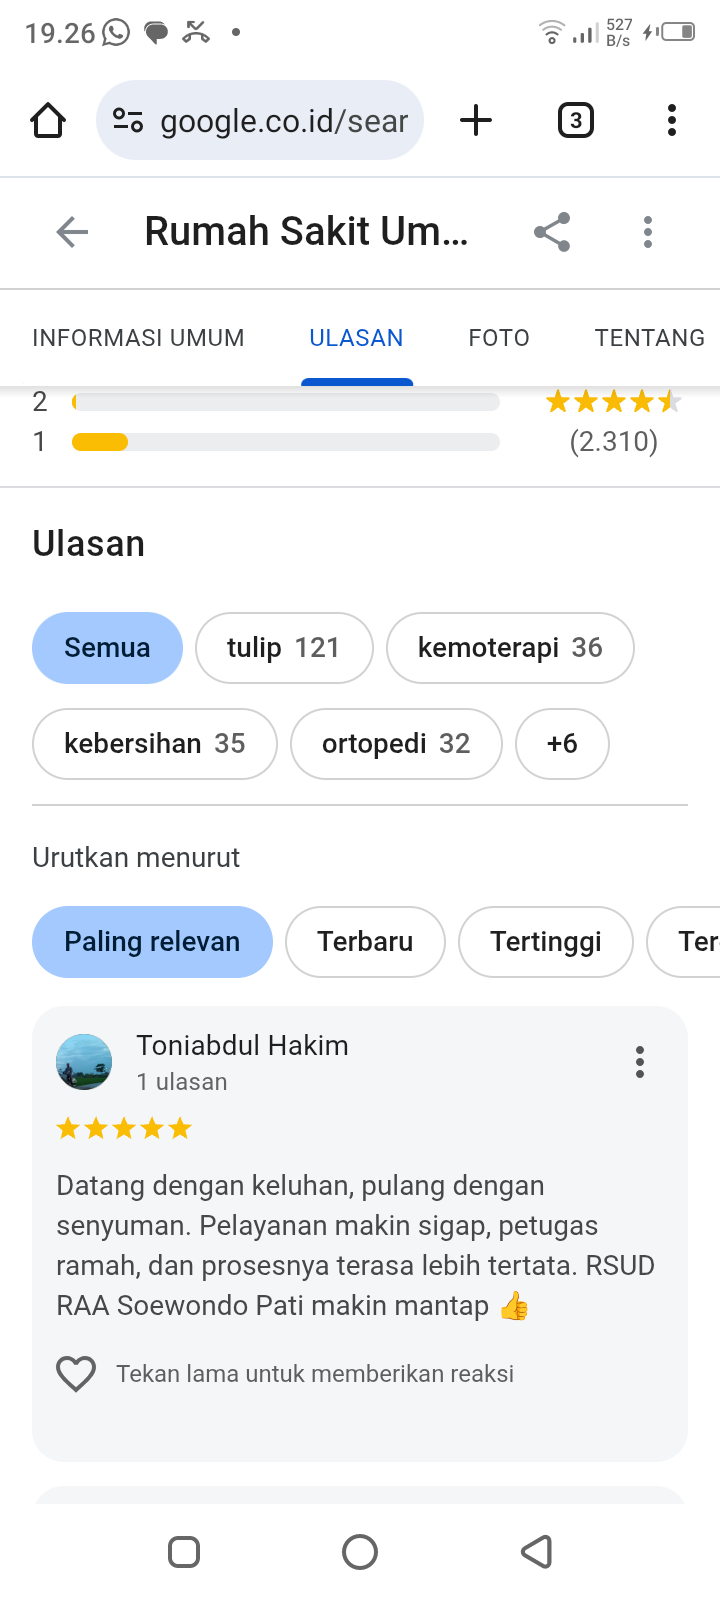Filter reviews by kemoterapi keyword

click(x=510, y=648)
